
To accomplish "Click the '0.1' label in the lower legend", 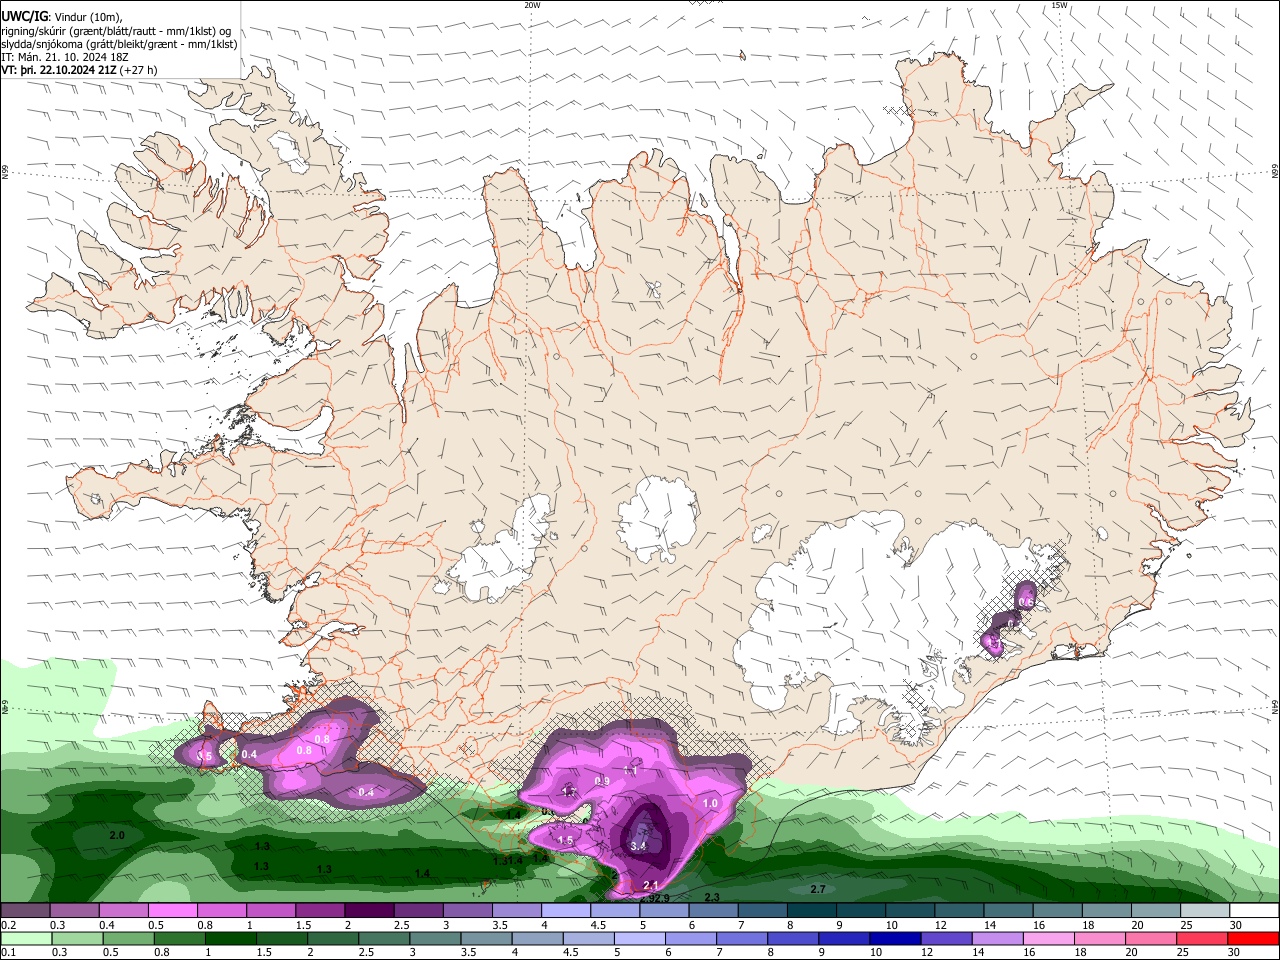I will pyautogui.click(x=8, y=953).
